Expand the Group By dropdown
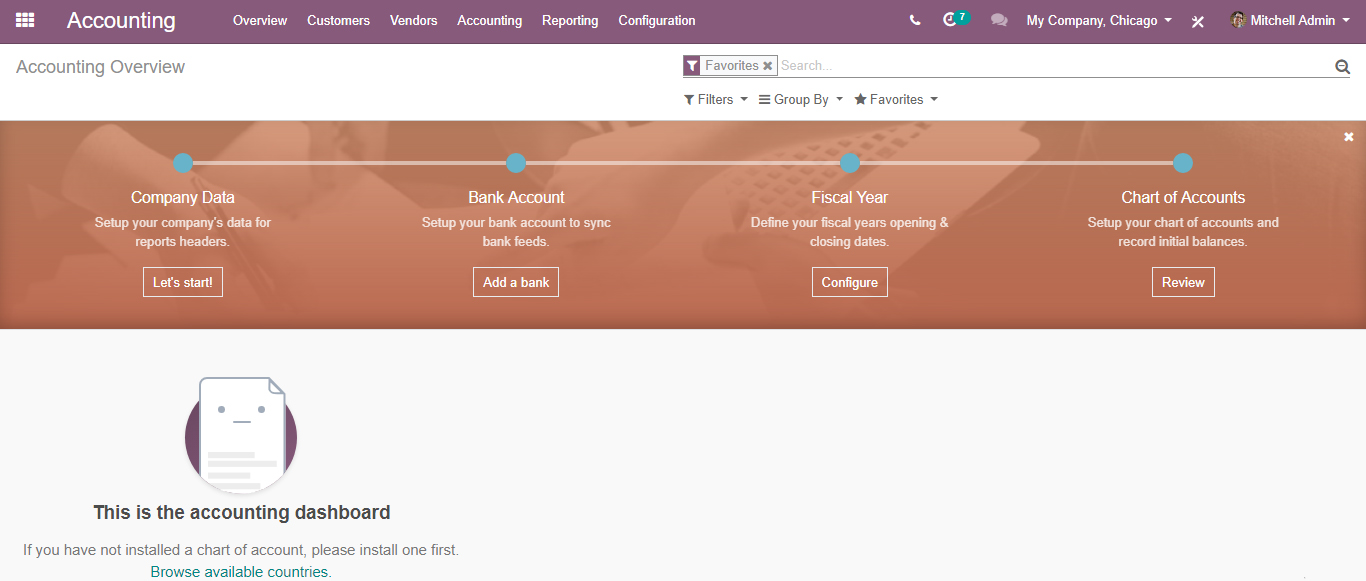 pos(801,99)
